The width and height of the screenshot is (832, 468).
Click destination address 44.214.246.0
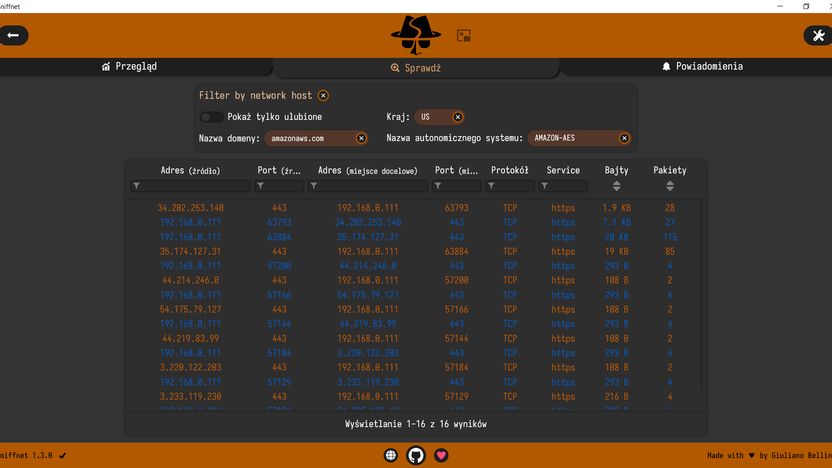pyautogui.click(x=368, y=266)
